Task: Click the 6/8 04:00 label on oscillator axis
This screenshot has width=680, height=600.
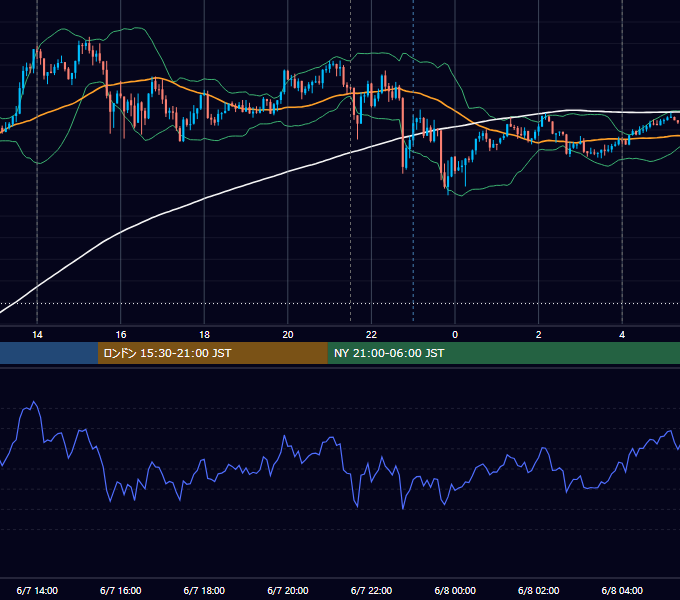Action: click(x=622, y=590)
